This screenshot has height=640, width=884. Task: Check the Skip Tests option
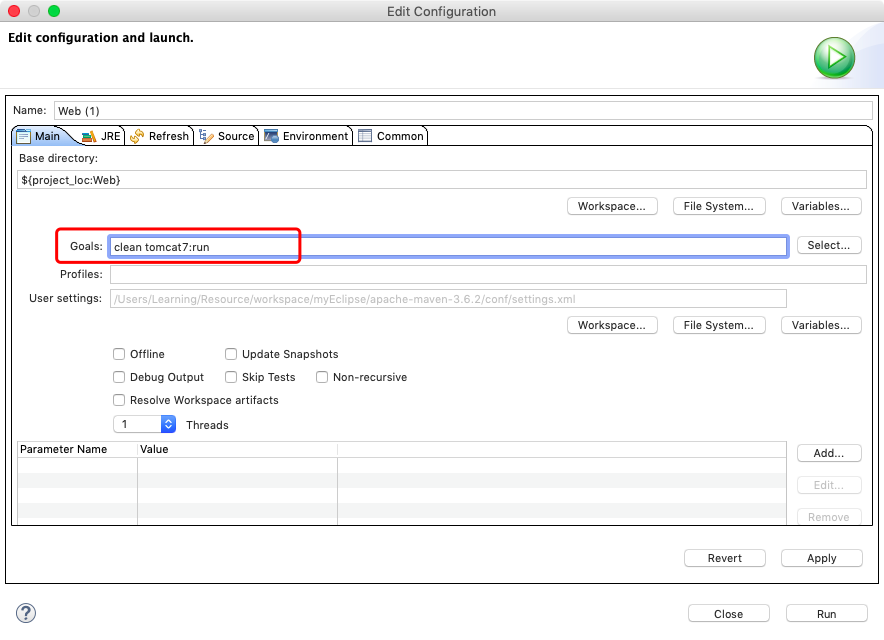coord(231,377)
